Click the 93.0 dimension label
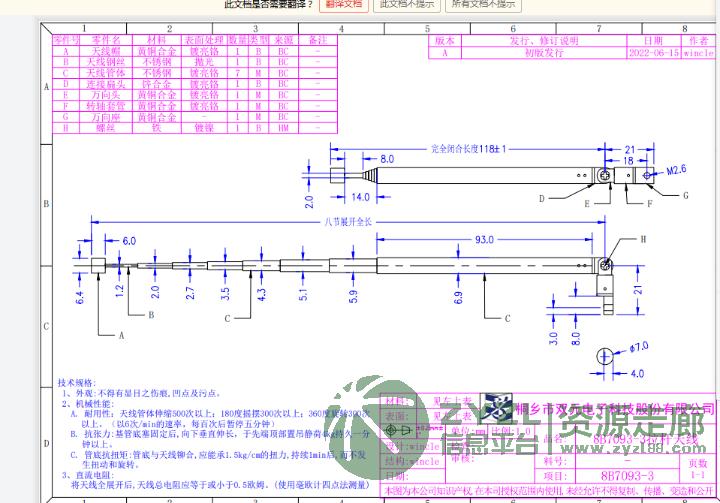Viewport: 720px width, 503px height. pos(484,240)
